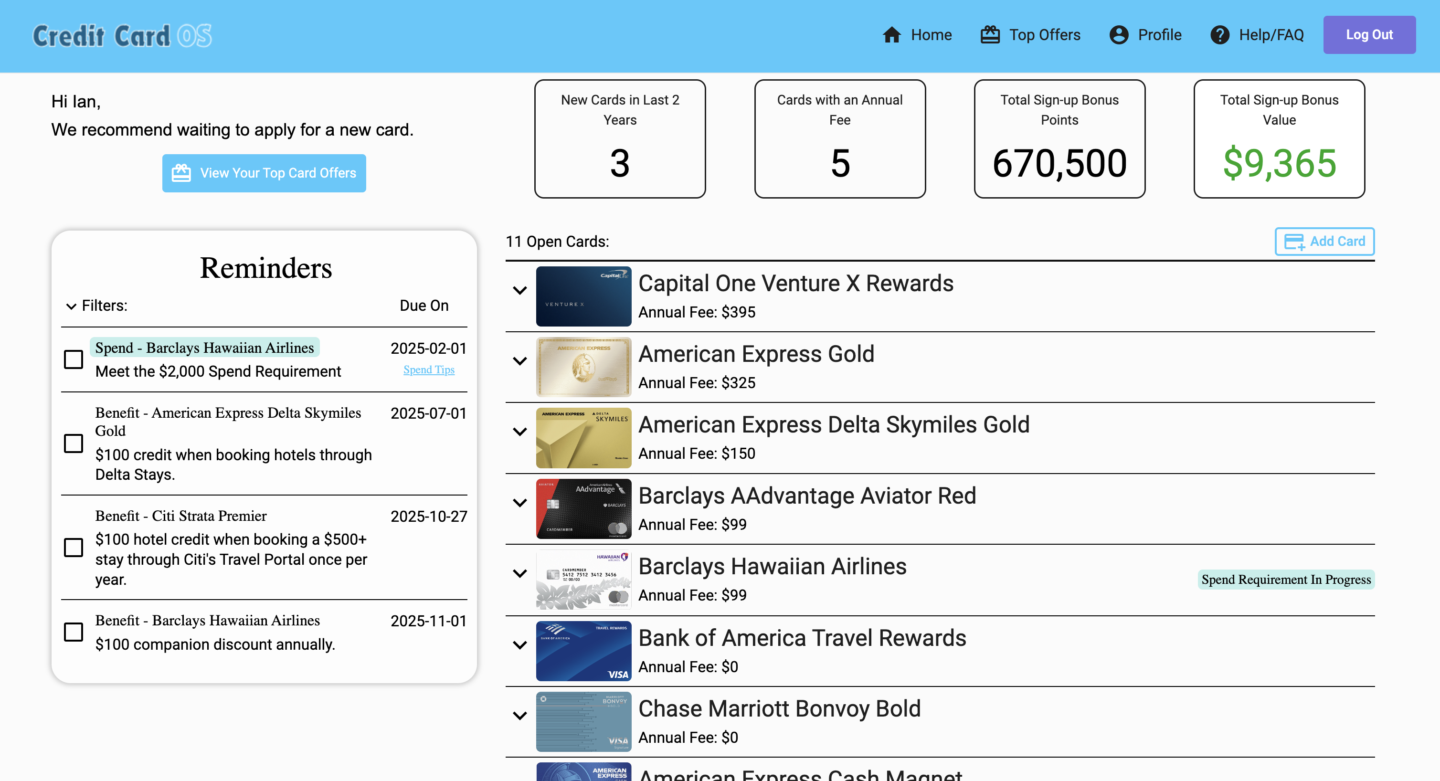Screen dimensions: 1440x781
Task: Check the Meet the $2,000 Spend Requirement reminder
Action: pos(73,359)
